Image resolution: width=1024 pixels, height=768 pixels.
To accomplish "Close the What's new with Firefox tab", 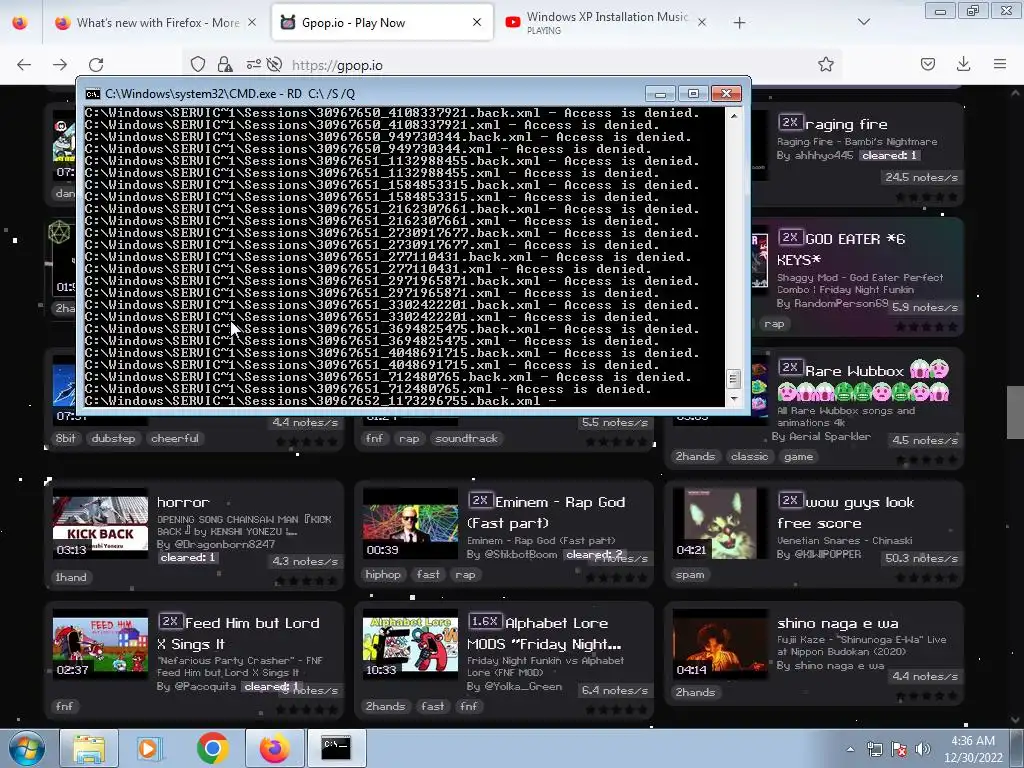I will 252,23.
